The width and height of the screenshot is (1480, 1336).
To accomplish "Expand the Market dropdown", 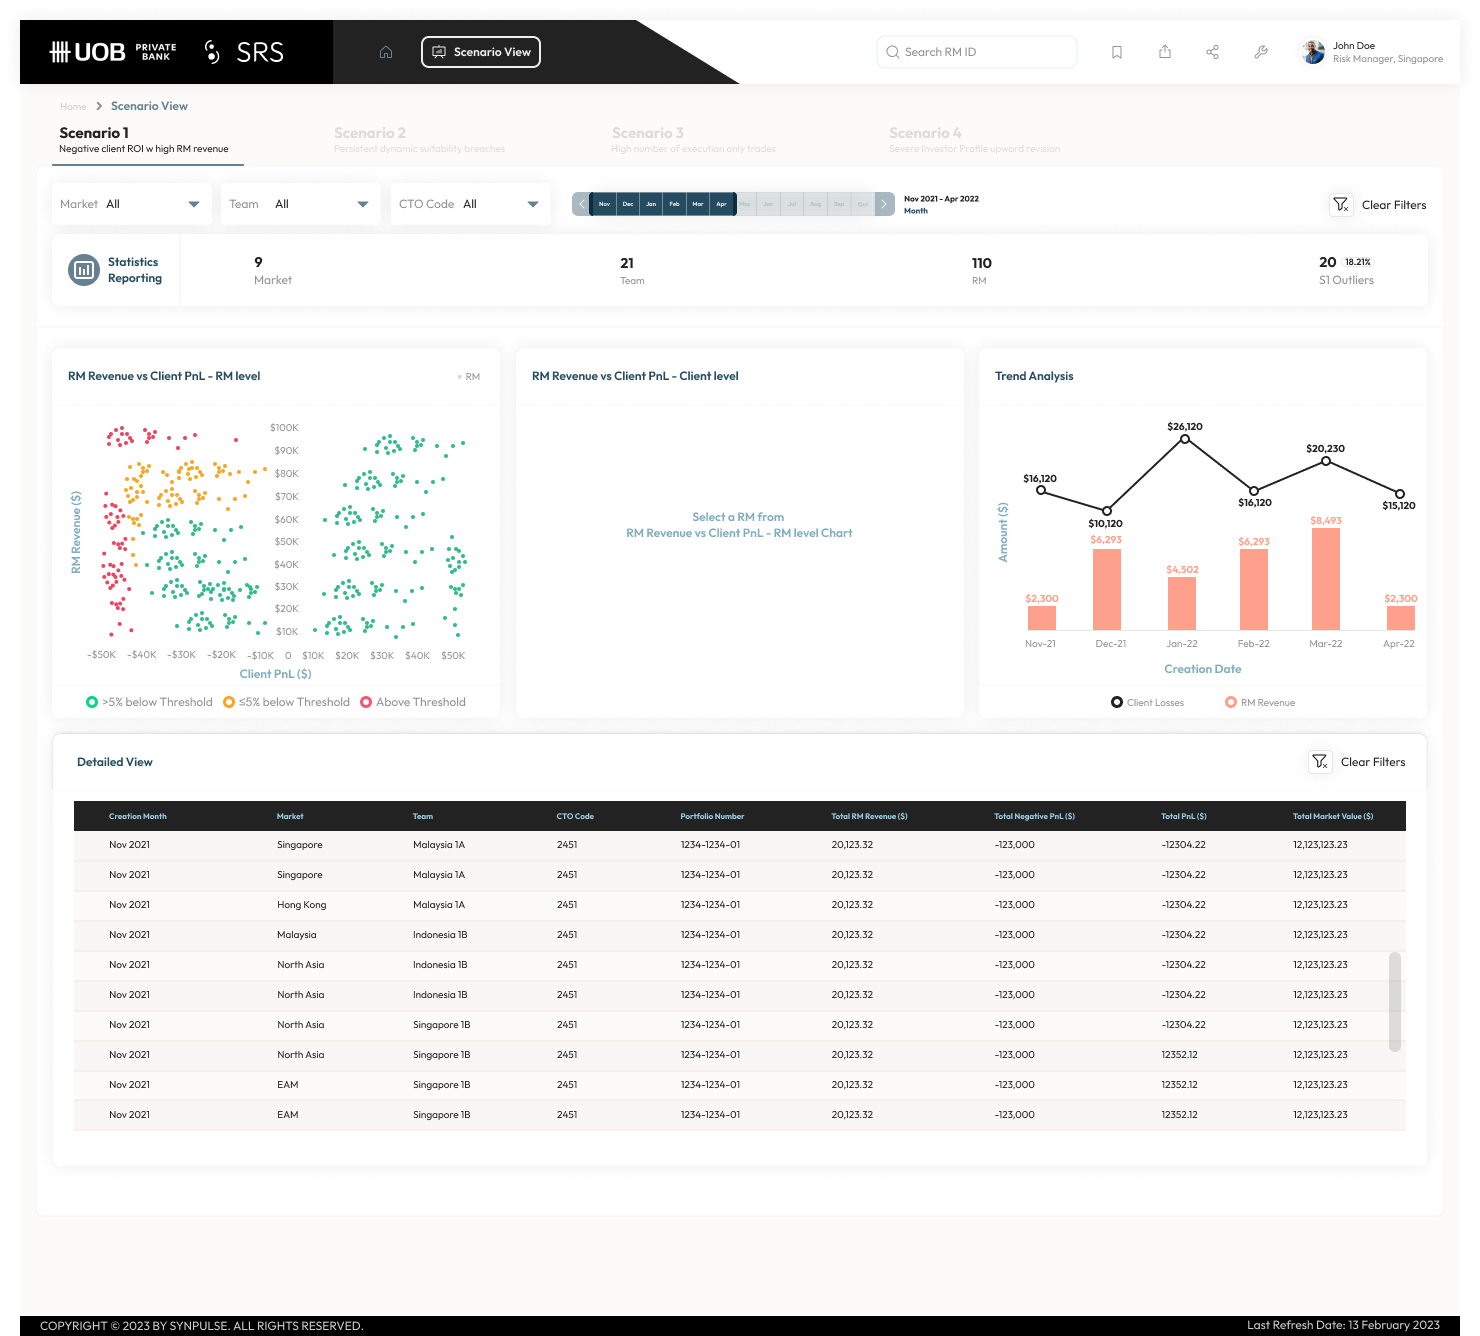I will 131,204.
